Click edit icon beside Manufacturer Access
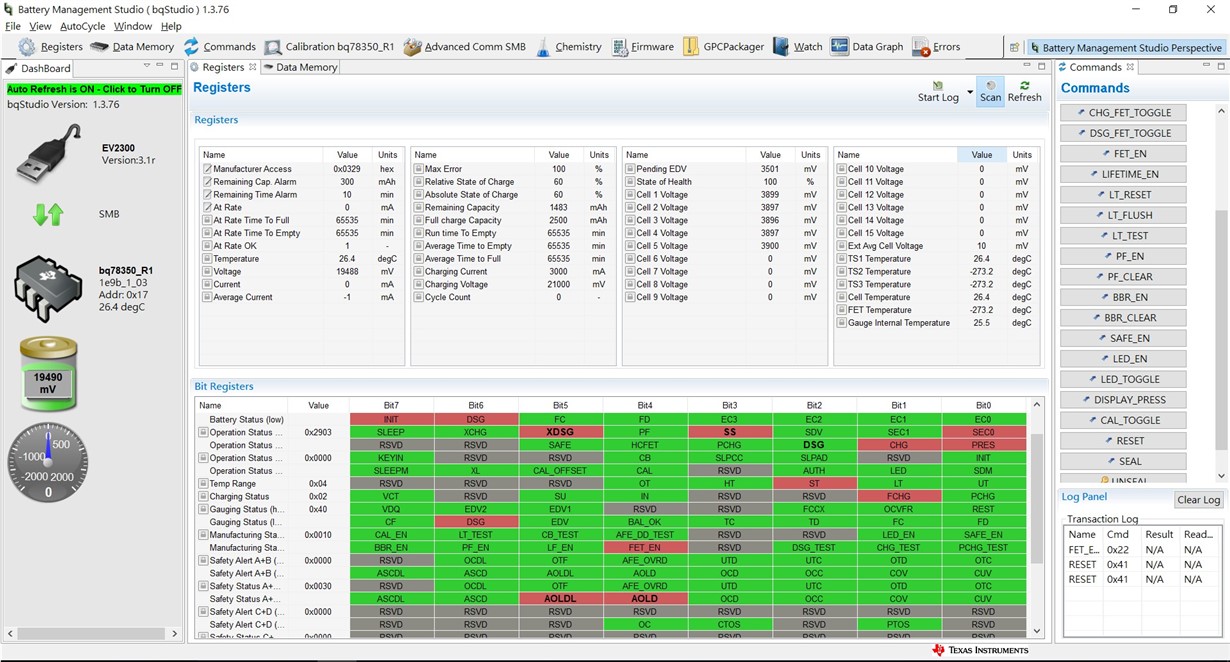 [207, 169]
